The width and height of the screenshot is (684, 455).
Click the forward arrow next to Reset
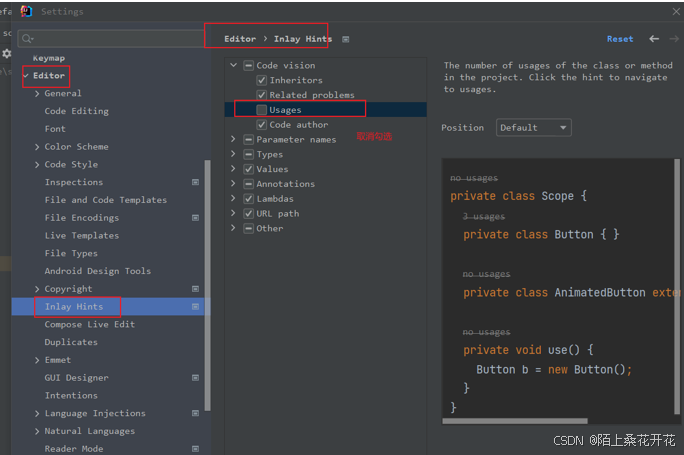[x=674, y=39]
